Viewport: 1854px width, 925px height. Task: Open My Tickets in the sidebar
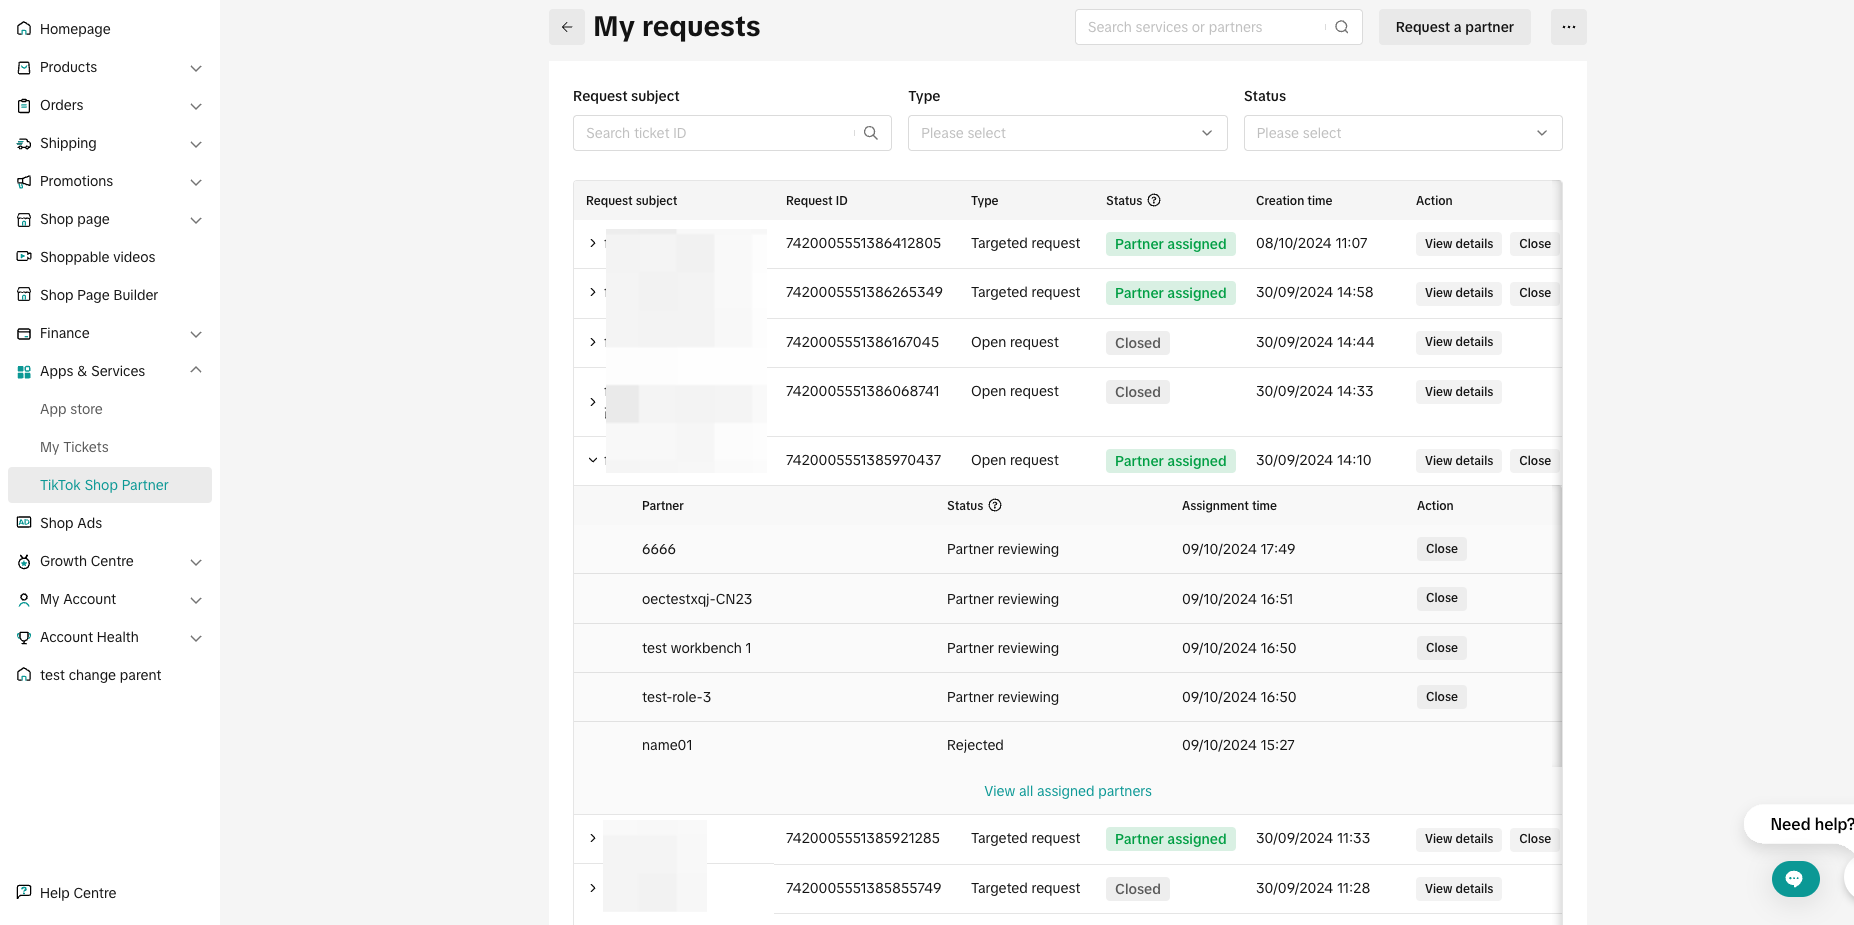(x=74, y=447)
